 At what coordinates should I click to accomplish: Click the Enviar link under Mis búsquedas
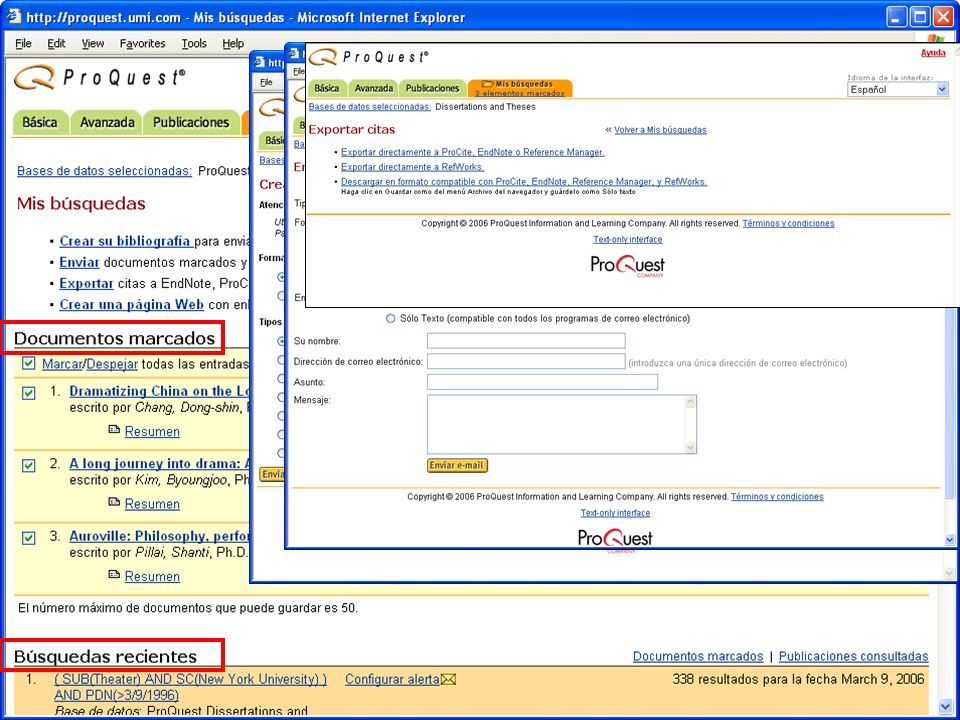coord(79,263)
